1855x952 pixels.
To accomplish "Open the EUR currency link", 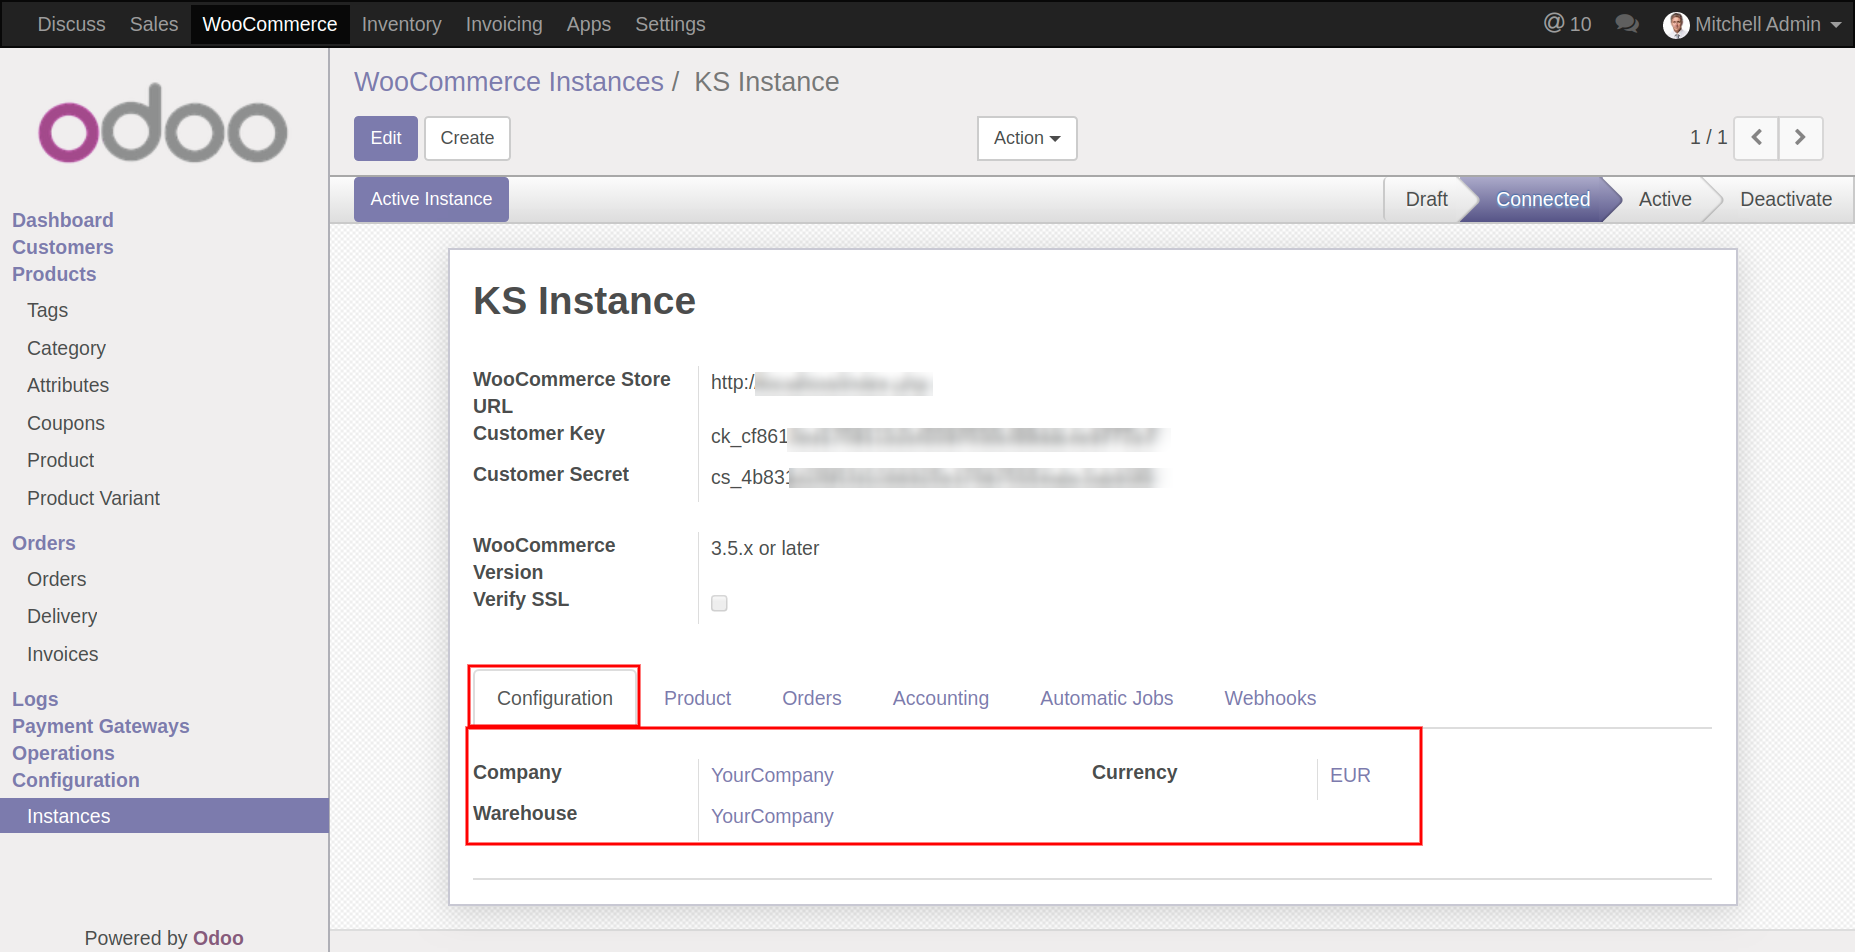I will 1349,775.
